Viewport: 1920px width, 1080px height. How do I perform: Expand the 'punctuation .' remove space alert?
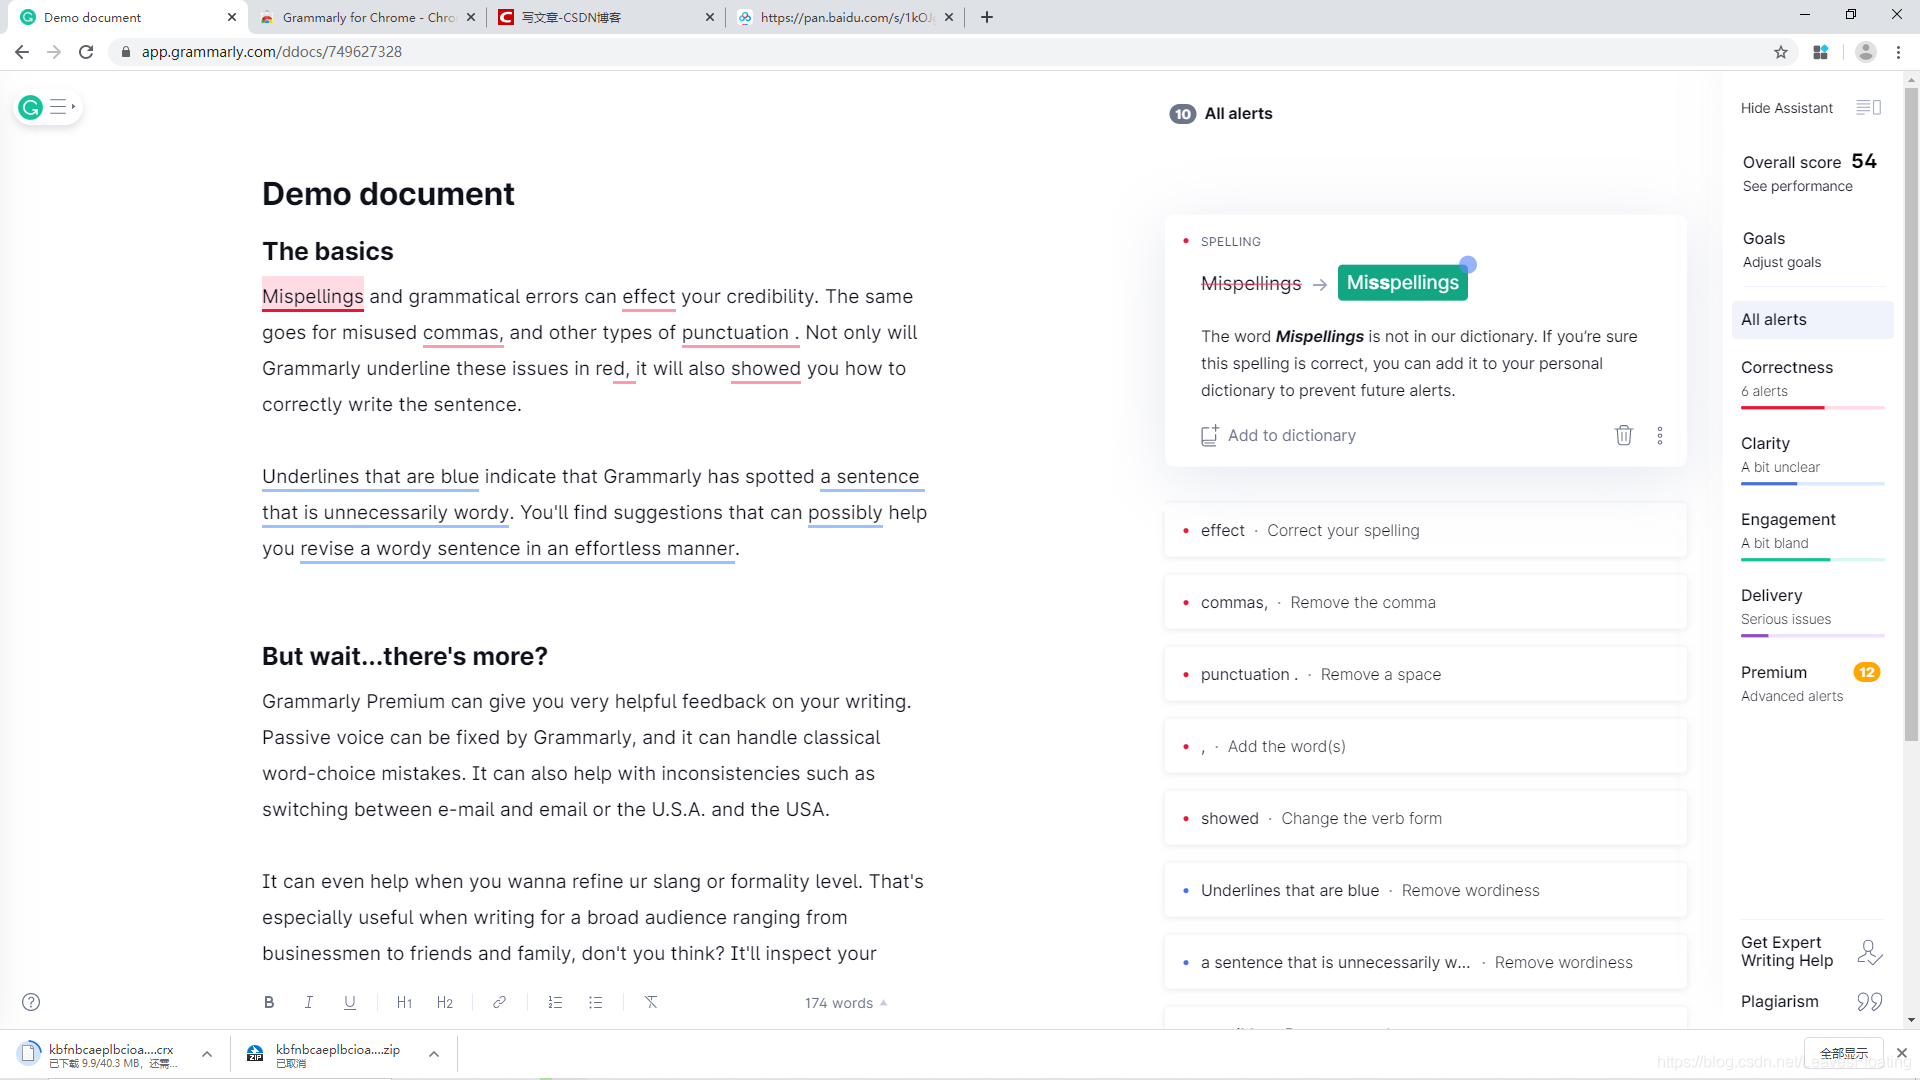[1426, 674]
